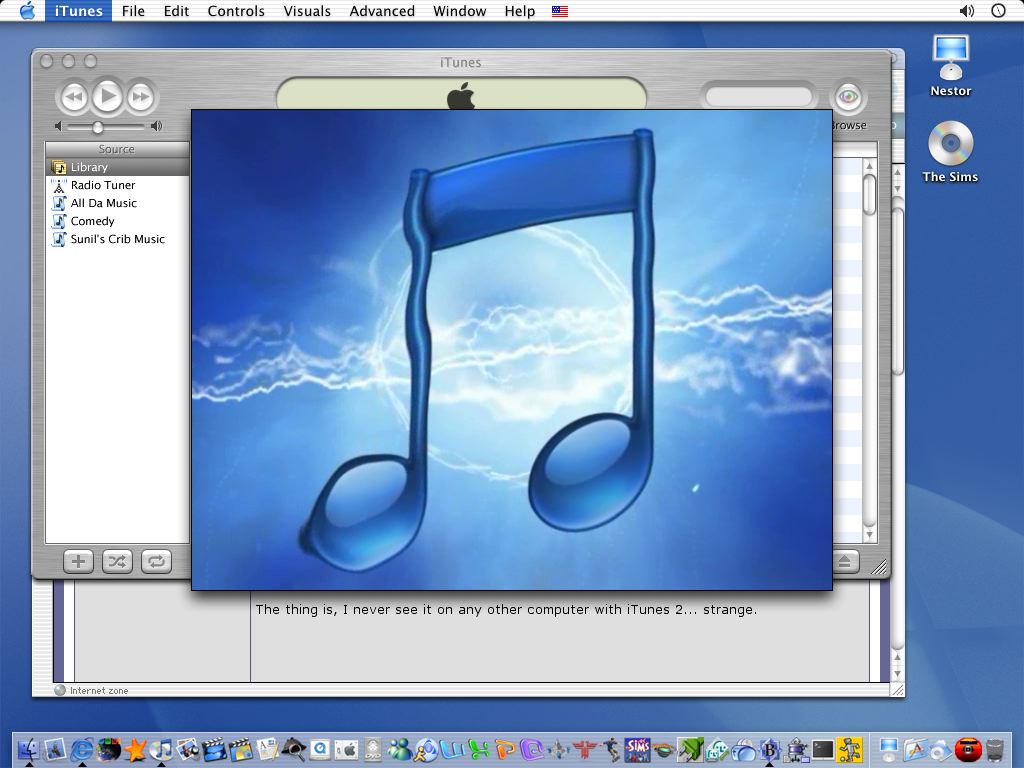Viewport: 1024px width, 768px height.
Task: Open Internet Explorer from the Dock
Action: [x=82, y=750]
